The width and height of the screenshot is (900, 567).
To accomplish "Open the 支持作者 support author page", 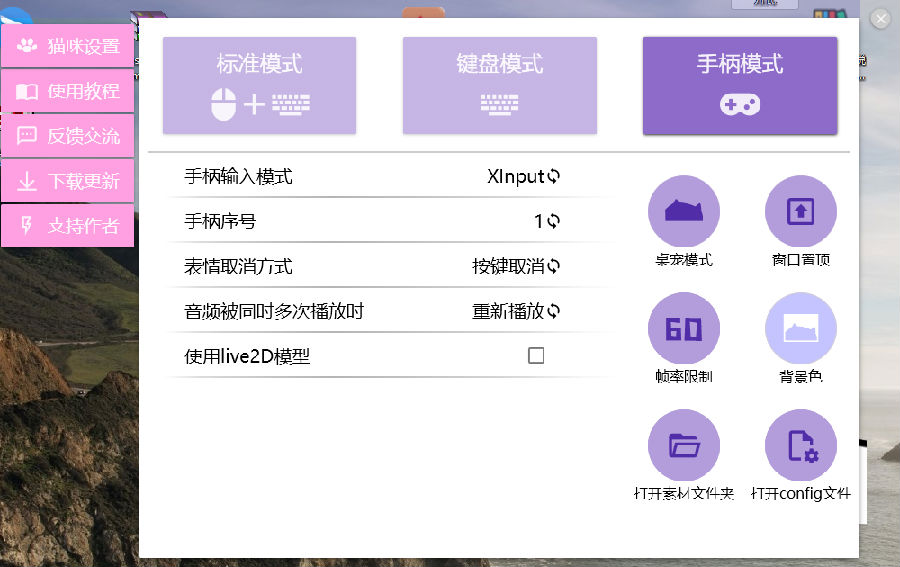I will pos(68,226).
